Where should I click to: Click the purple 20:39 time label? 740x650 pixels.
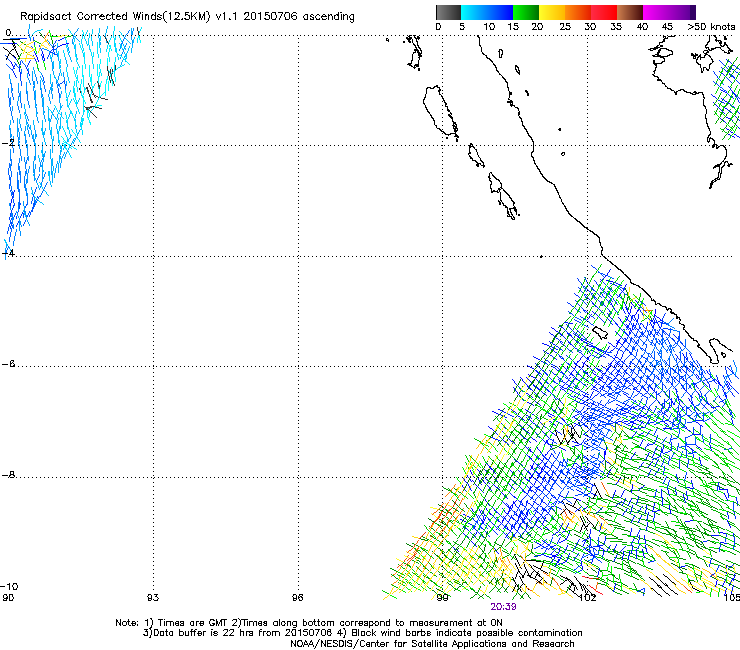503,607
